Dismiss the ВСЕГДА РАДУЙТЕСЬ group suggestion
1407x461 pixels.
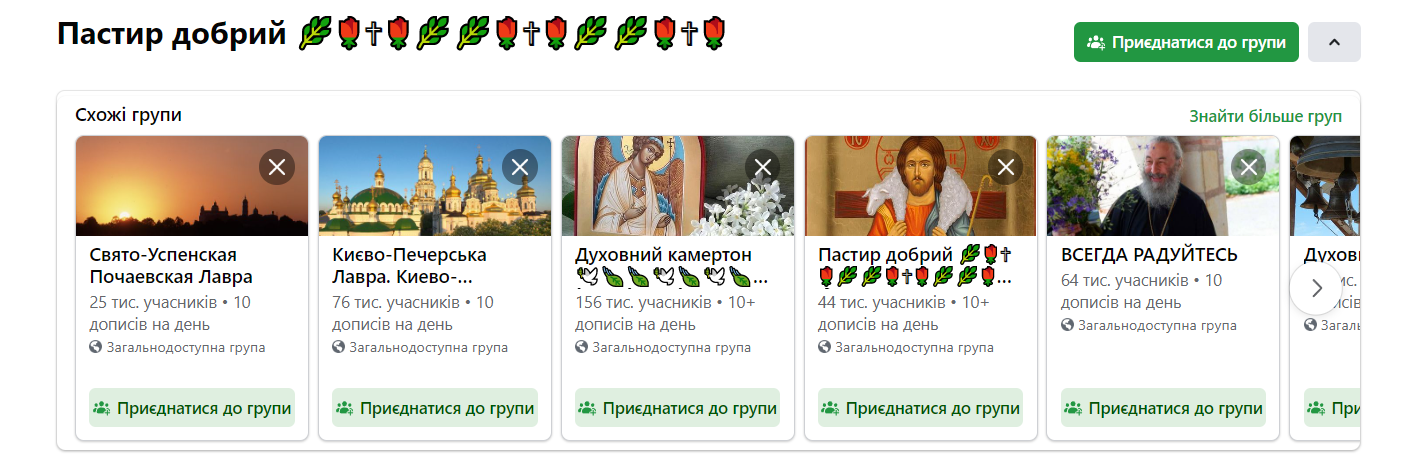click(x=1249, y=167)
